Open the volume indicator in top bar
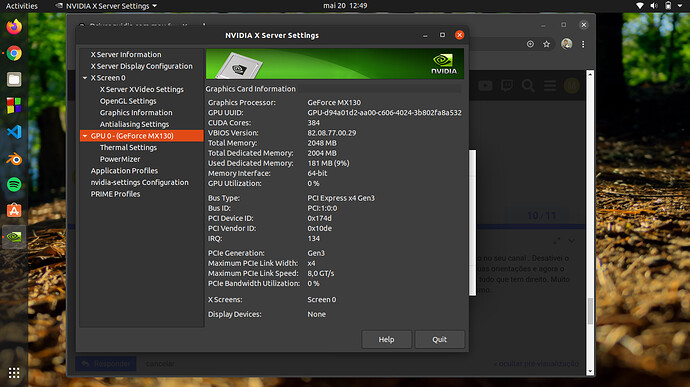Viewport: 690px width, 387px height. click(654, 6)
